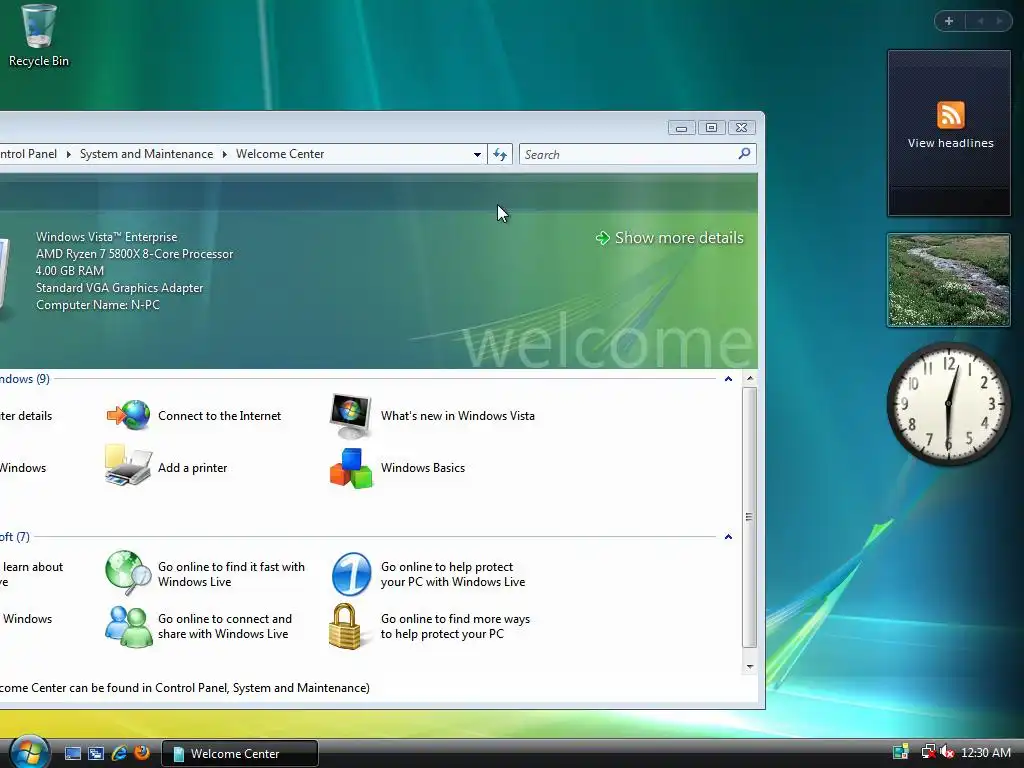Click the Windows Sidebar tray icon
1024x768 pixels.
901,752
